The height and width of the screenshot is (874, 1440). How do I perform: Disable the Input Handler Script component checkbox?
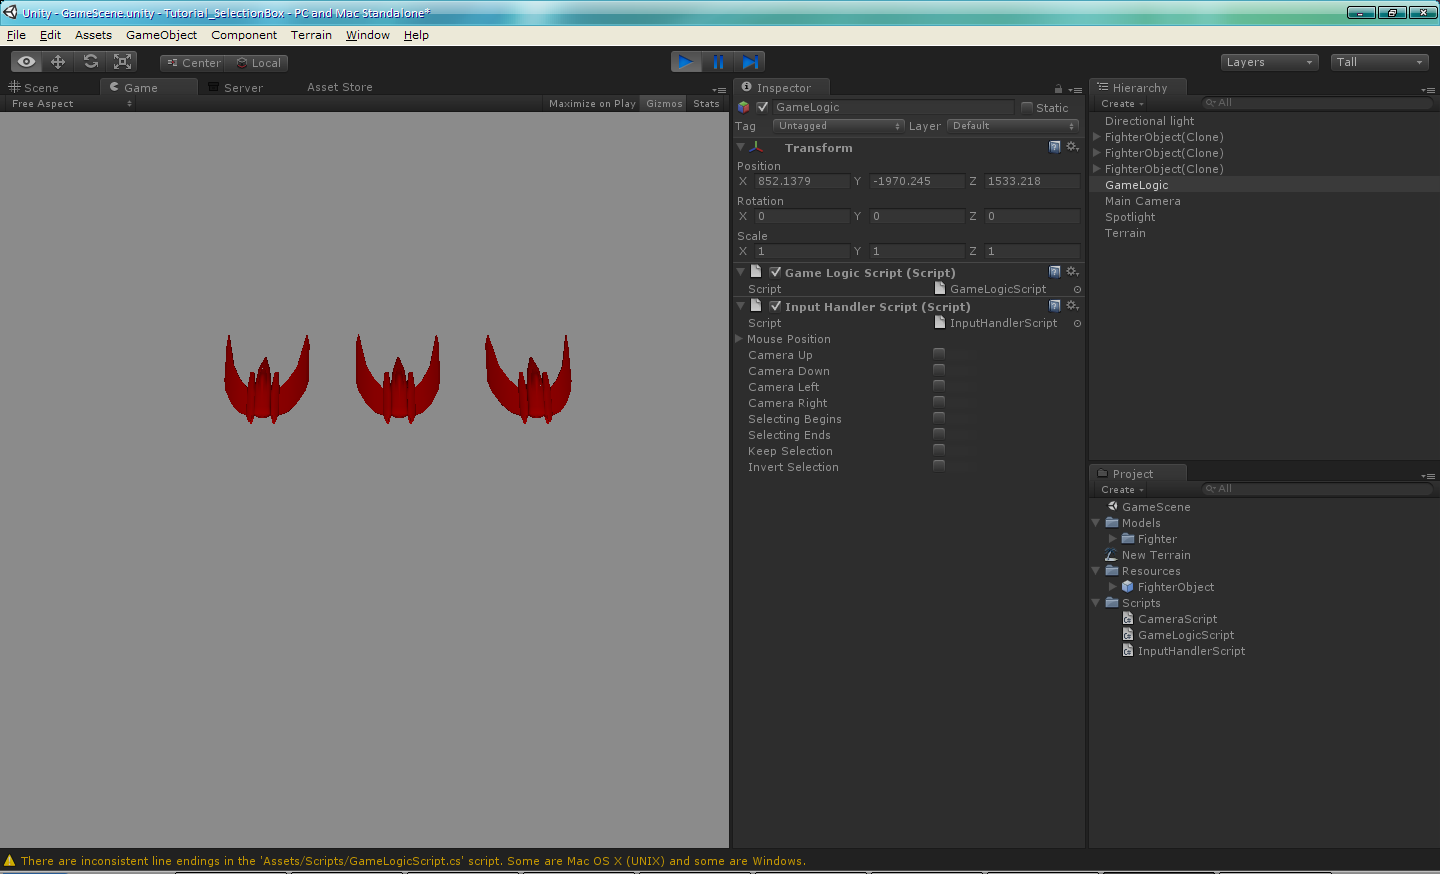click(x=775, y=306)
